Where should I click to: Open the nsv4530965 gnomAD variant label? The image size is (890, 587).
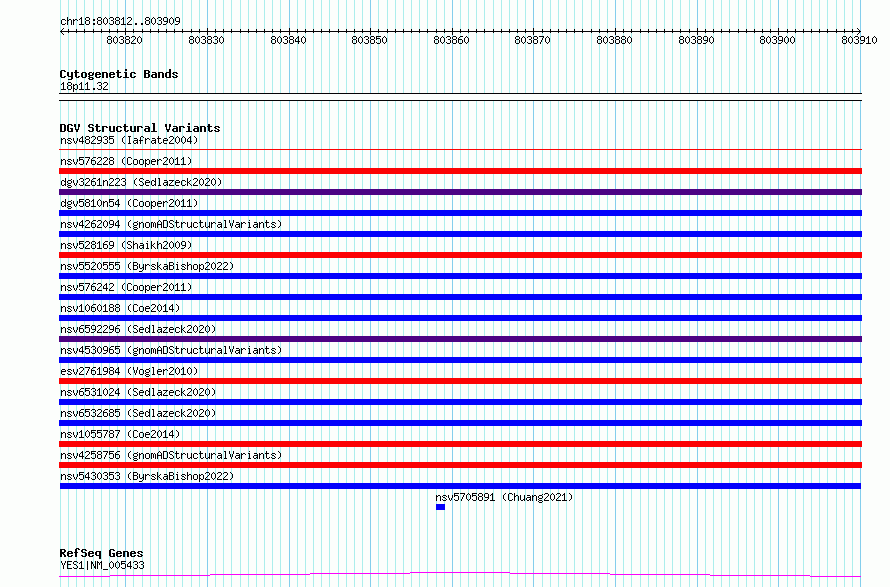click(171, 350)
